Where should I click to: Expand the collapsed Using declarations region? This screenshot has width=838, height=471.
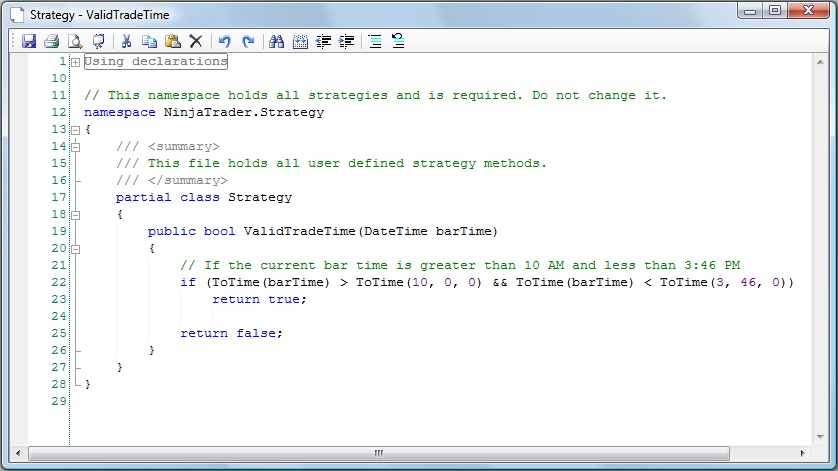click(x=75, y=62)
